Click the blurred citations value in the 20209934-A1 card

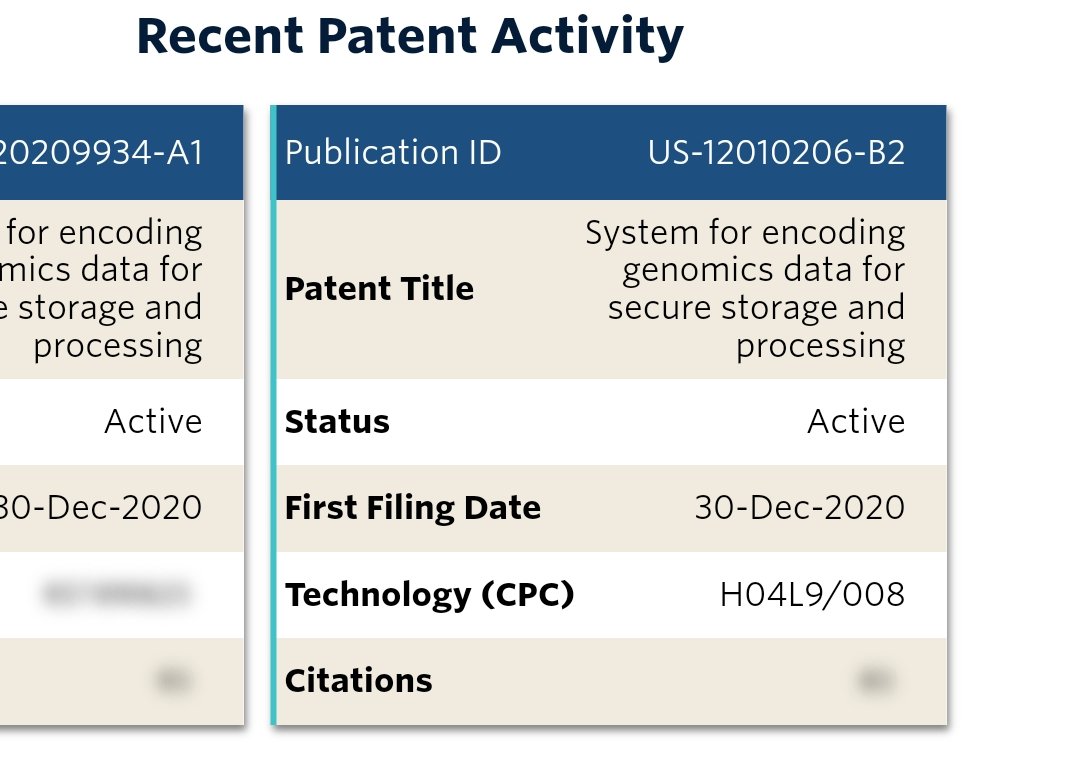[173, 682]
